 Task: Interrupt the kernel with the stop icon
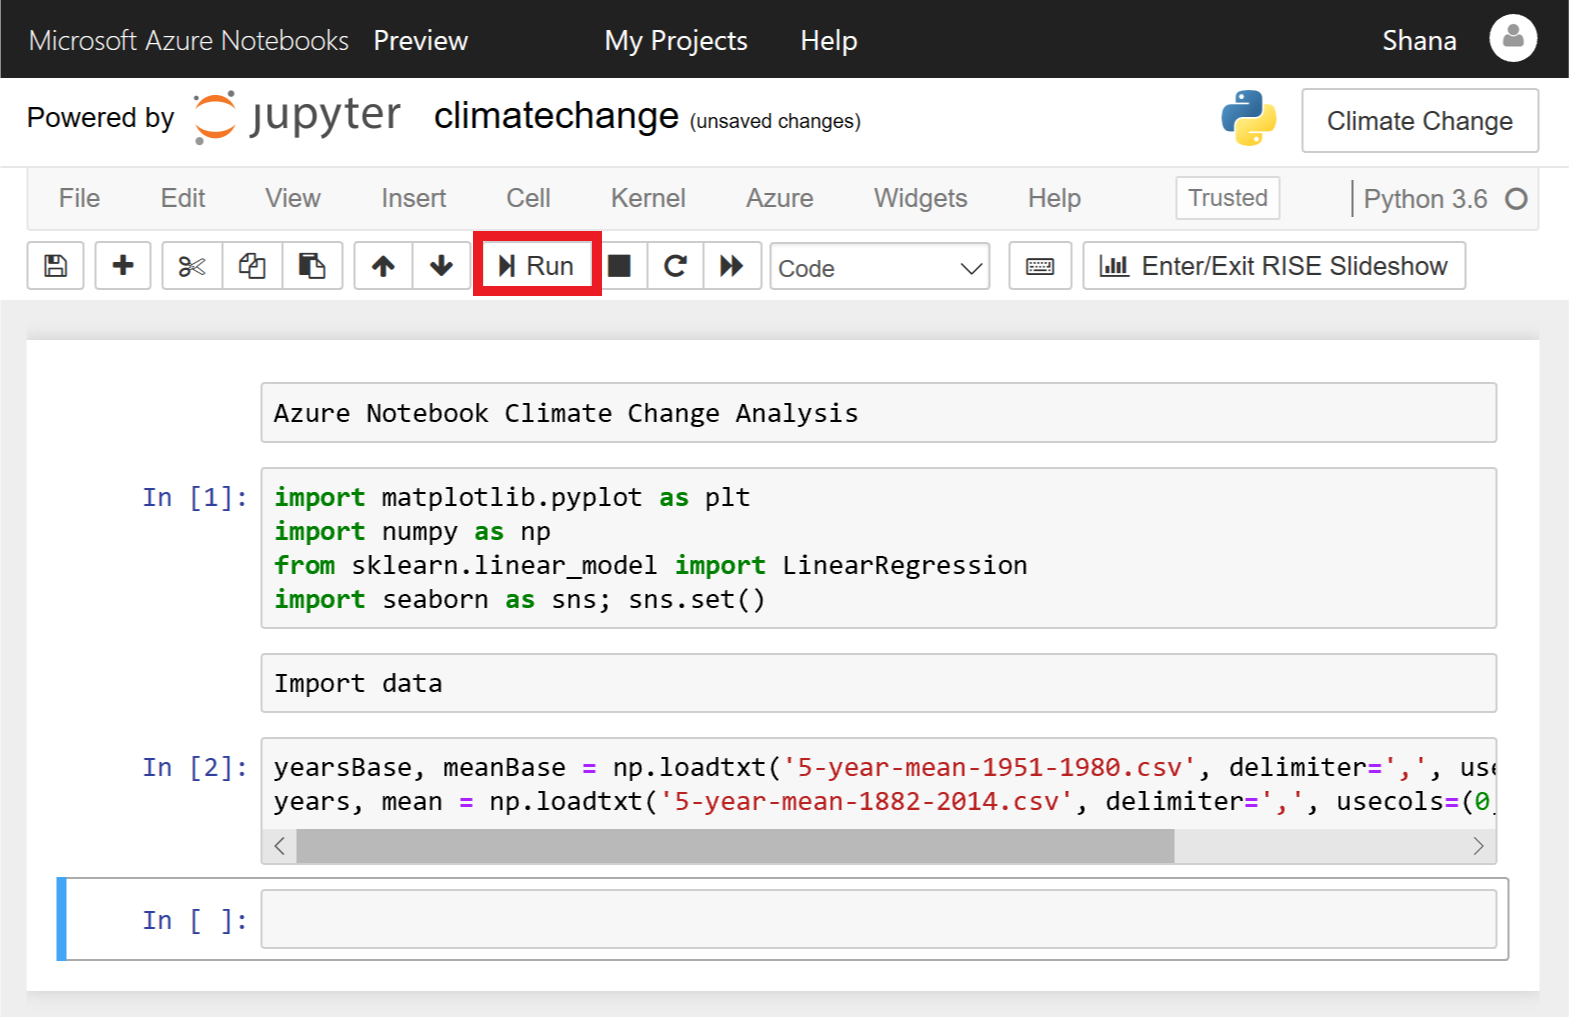pos(620,266)
